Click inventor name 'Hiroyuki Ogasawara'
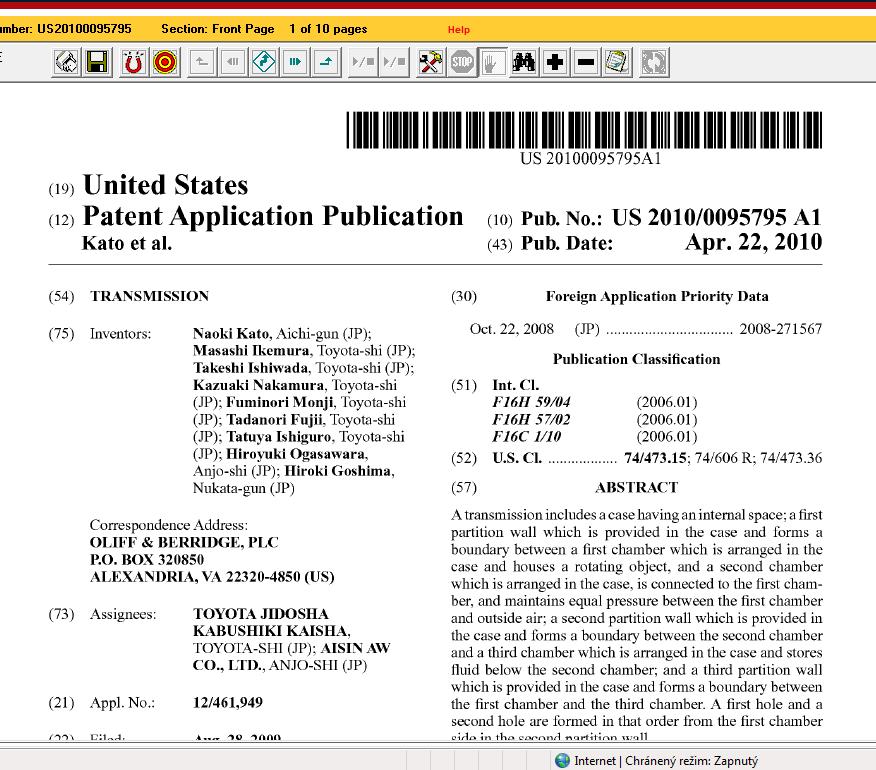The height and width of the screenshot is (770, 876). [x=296, y=454]
